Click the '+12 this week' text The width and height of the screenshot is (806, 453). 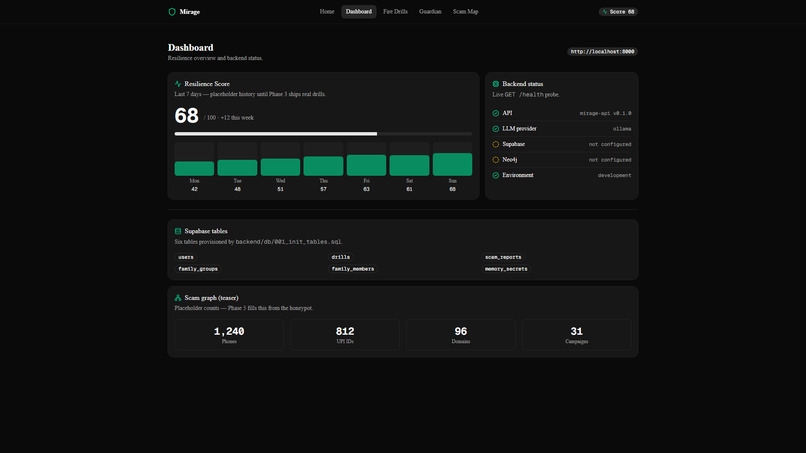tap(237, 118)
